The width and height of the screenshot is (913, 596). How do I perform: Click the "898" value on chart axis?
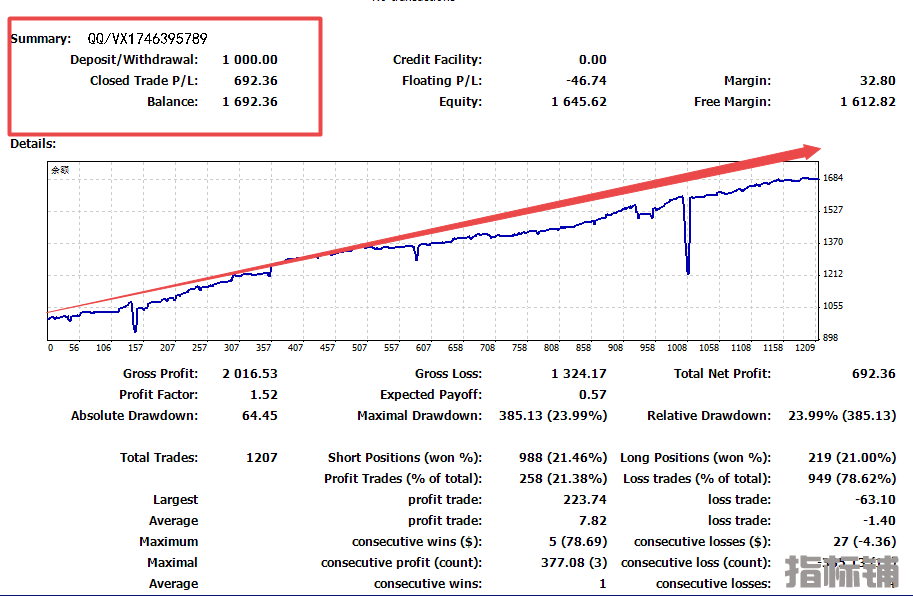coord(830,338)
